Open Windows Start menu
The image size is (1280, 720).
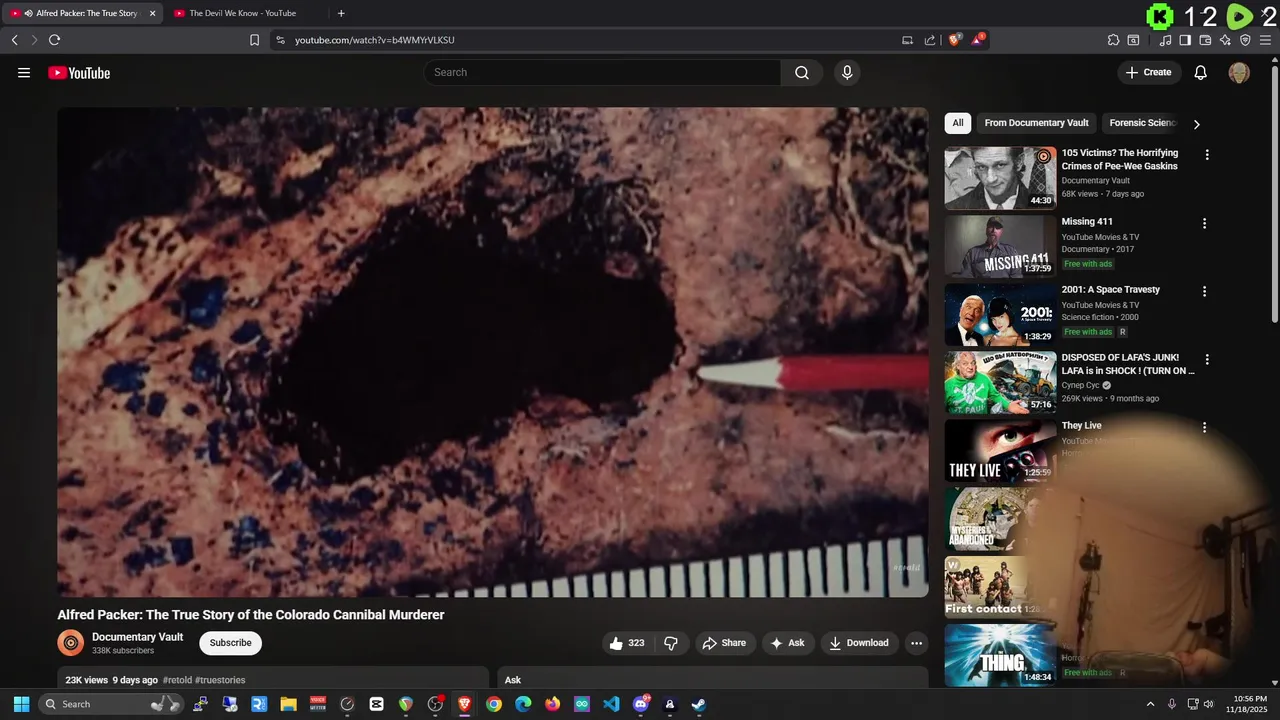point(21,704)
